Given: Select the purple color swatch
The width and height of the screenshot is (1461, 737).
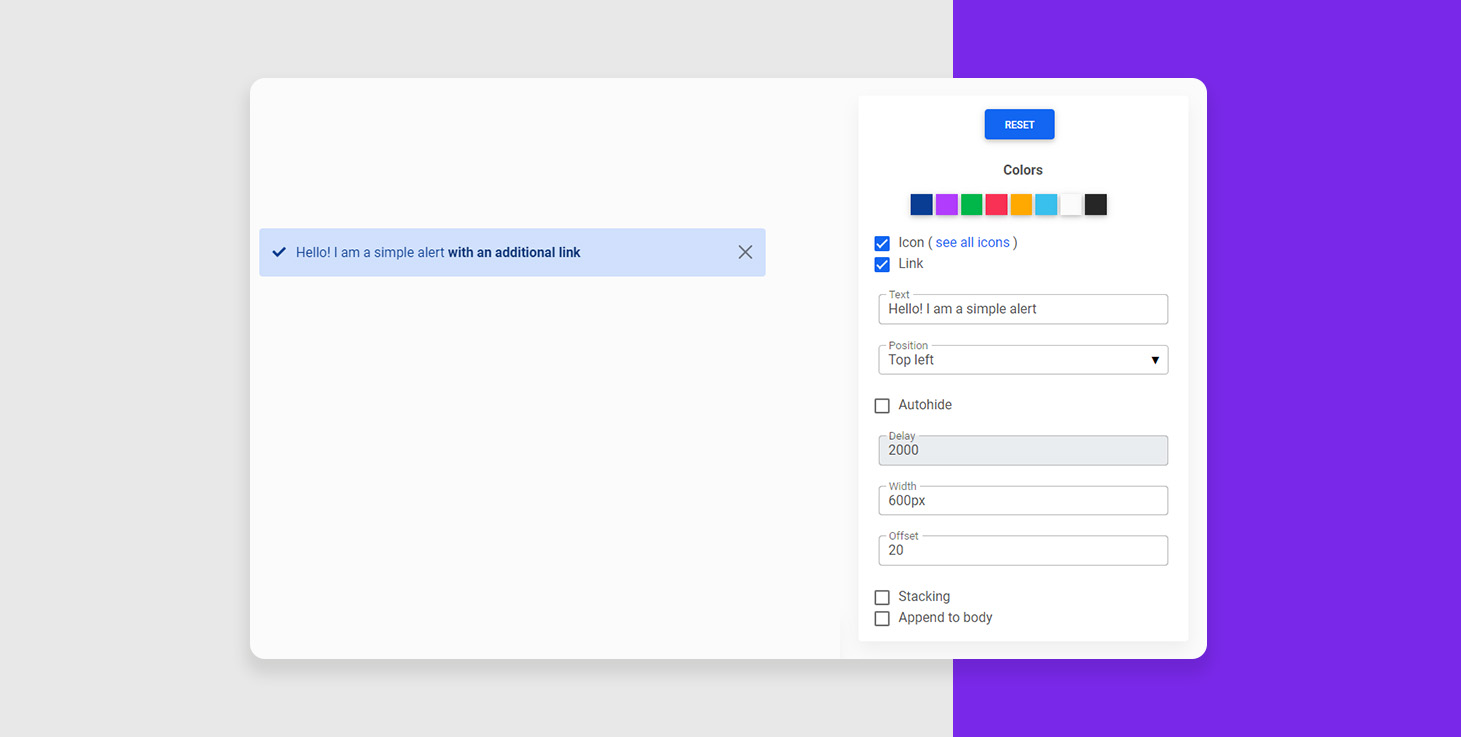Looking at the screenshot, I should click(946, 205).
